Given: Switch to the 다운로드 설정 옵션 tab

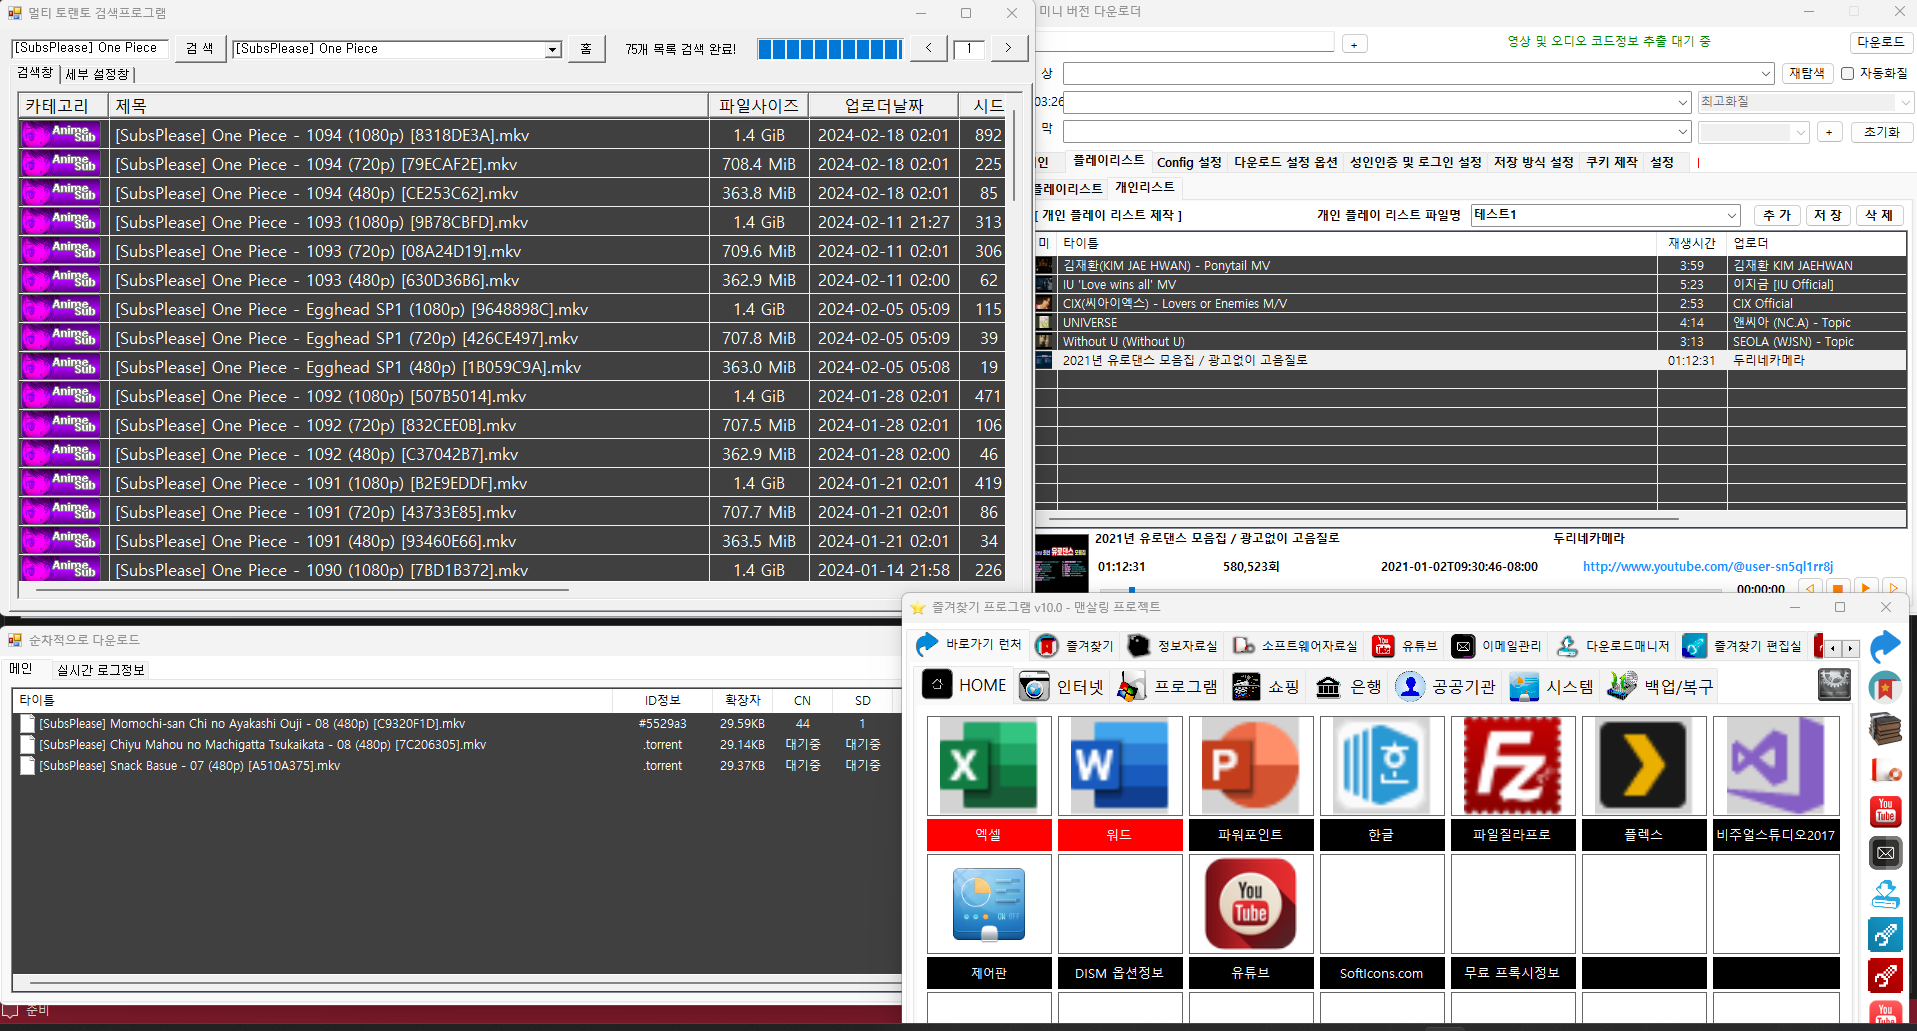Looking at the screenshot, I should click(1285, 162).
